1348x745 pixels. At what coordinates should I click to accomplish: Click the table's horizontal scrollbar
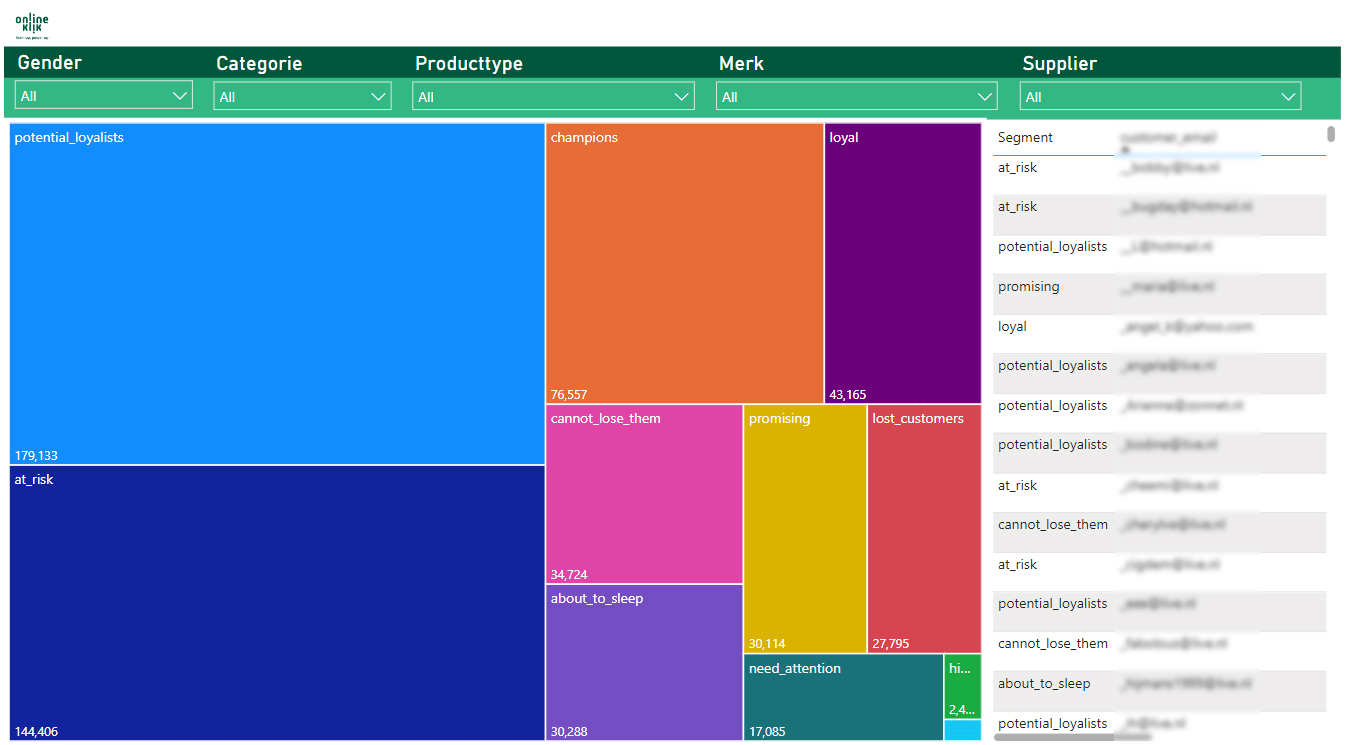1072,737
